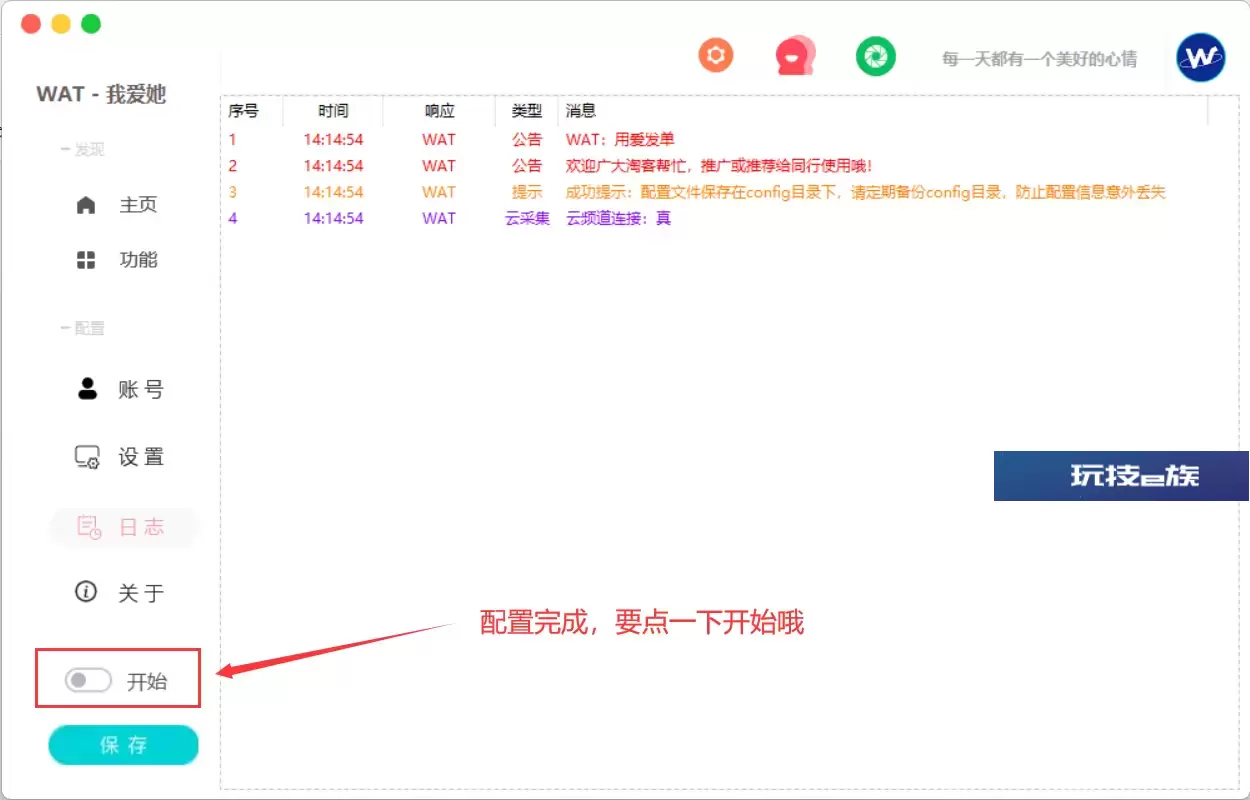Go to the 主页 menu item

(x=138, y=205)
